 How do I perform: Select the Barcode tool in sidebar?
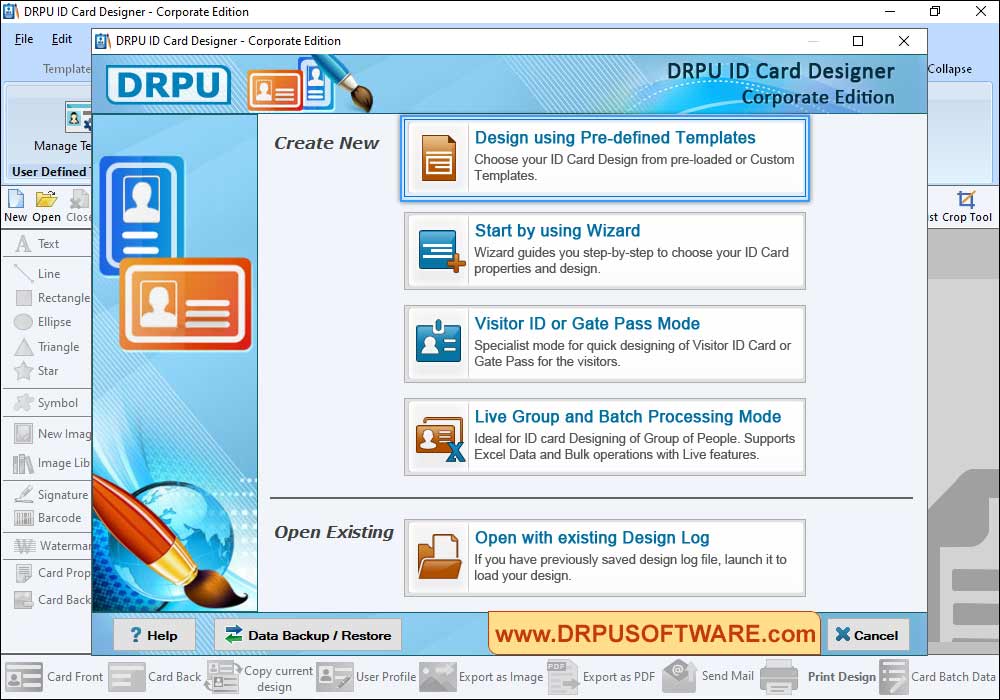(x=48, y=518)
